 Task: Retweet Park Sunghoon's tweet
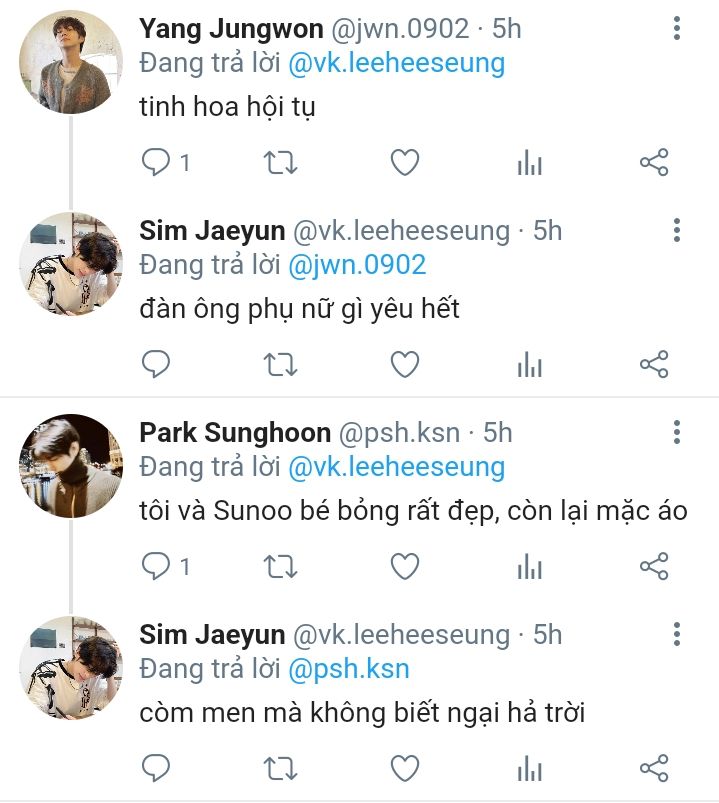281,567
